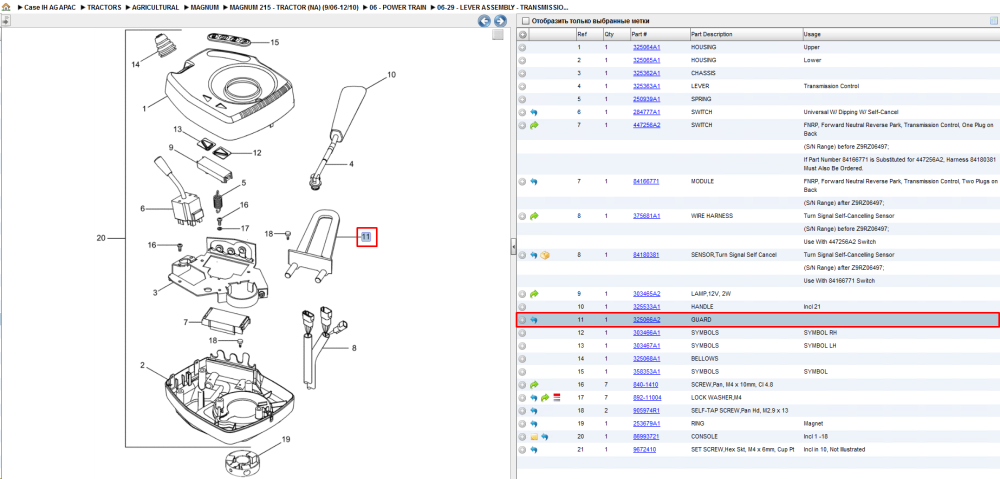
Task: Open MAGNUM breadcrumb level
Action: click(205, 8)
